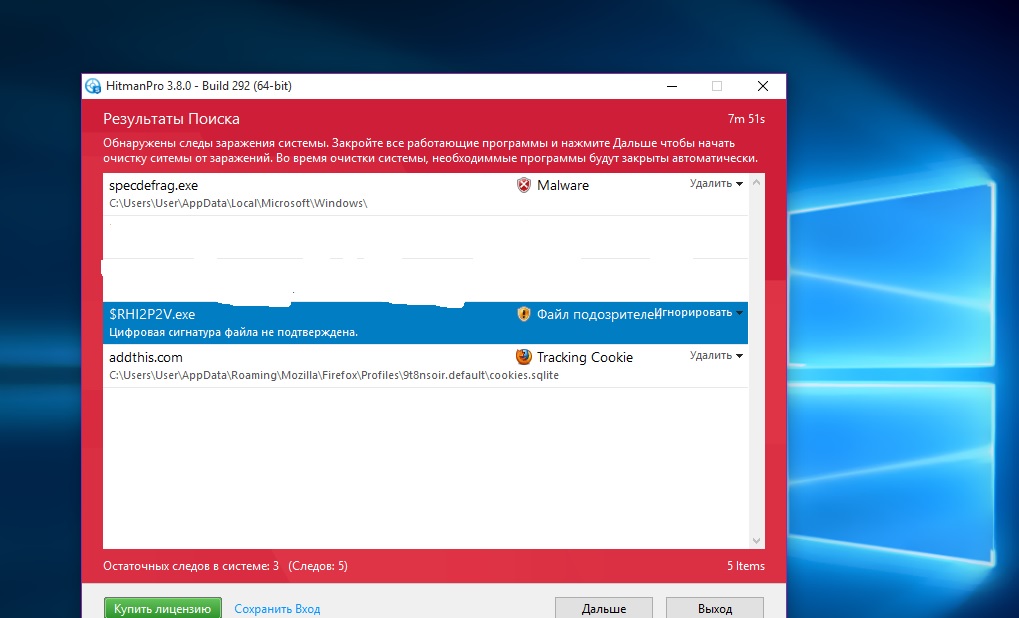Click the Malware classification label

(563, 185)
